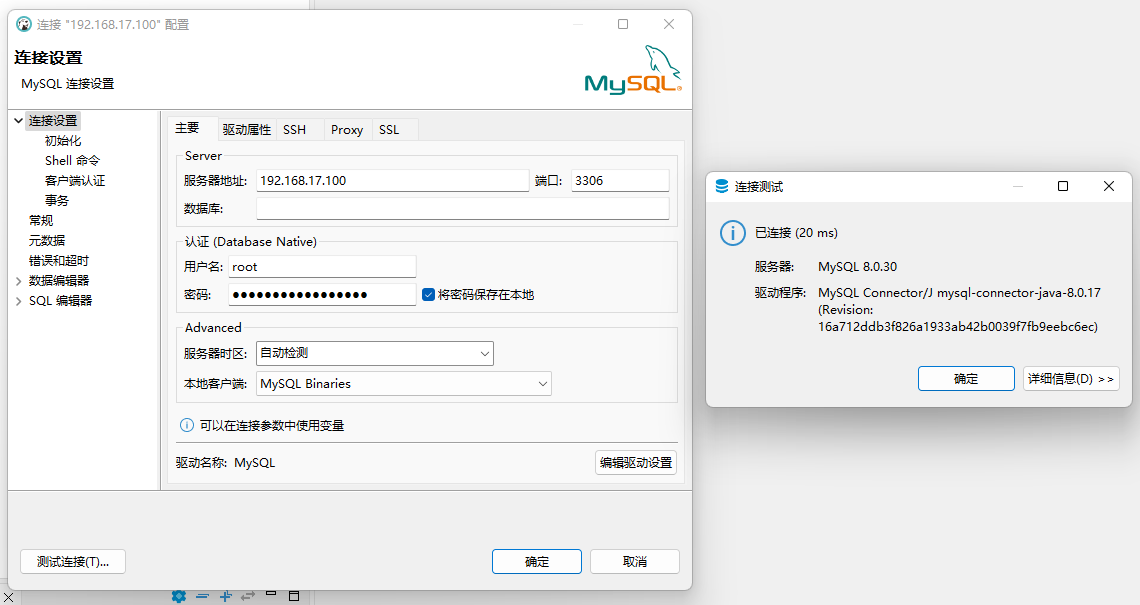
Task: Click the MySQL dolphin logo
Action: coord(632,70)
